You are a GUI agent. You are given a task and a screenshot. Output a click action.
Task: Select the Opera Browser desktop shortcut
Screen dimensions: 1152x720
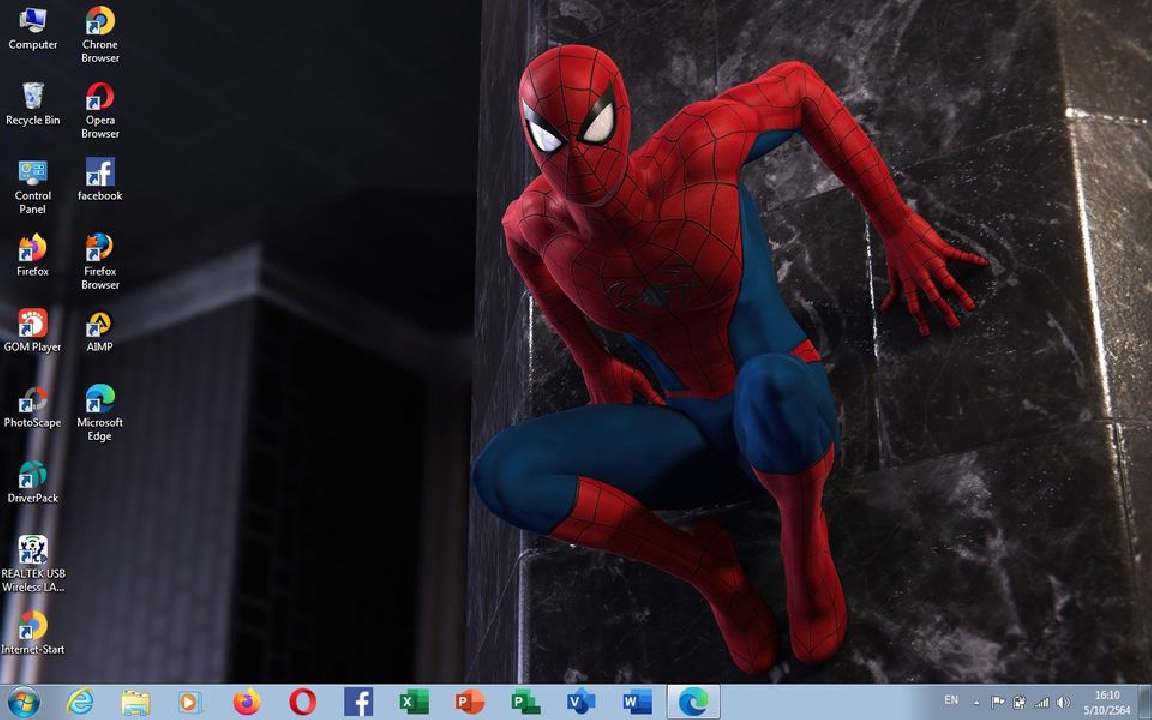(100, 111)
